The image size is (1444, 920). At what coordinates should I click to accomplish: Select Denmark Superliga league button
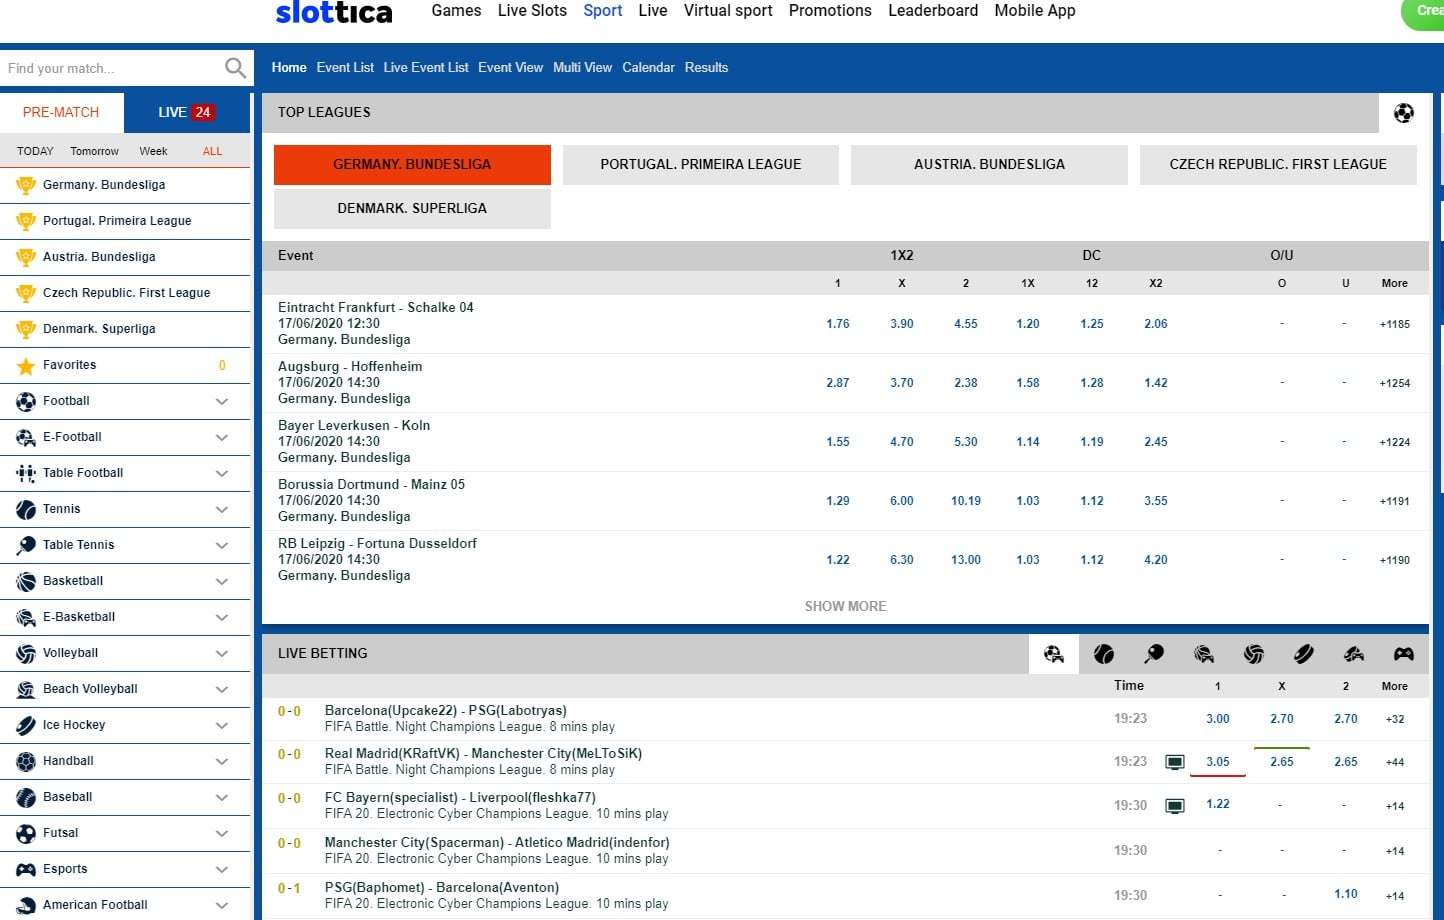click(x=412, y=208)
